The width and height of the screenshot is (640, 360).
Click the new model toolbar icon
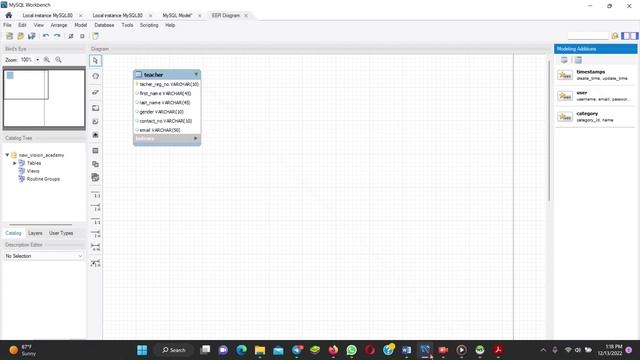tap(9, 36)
